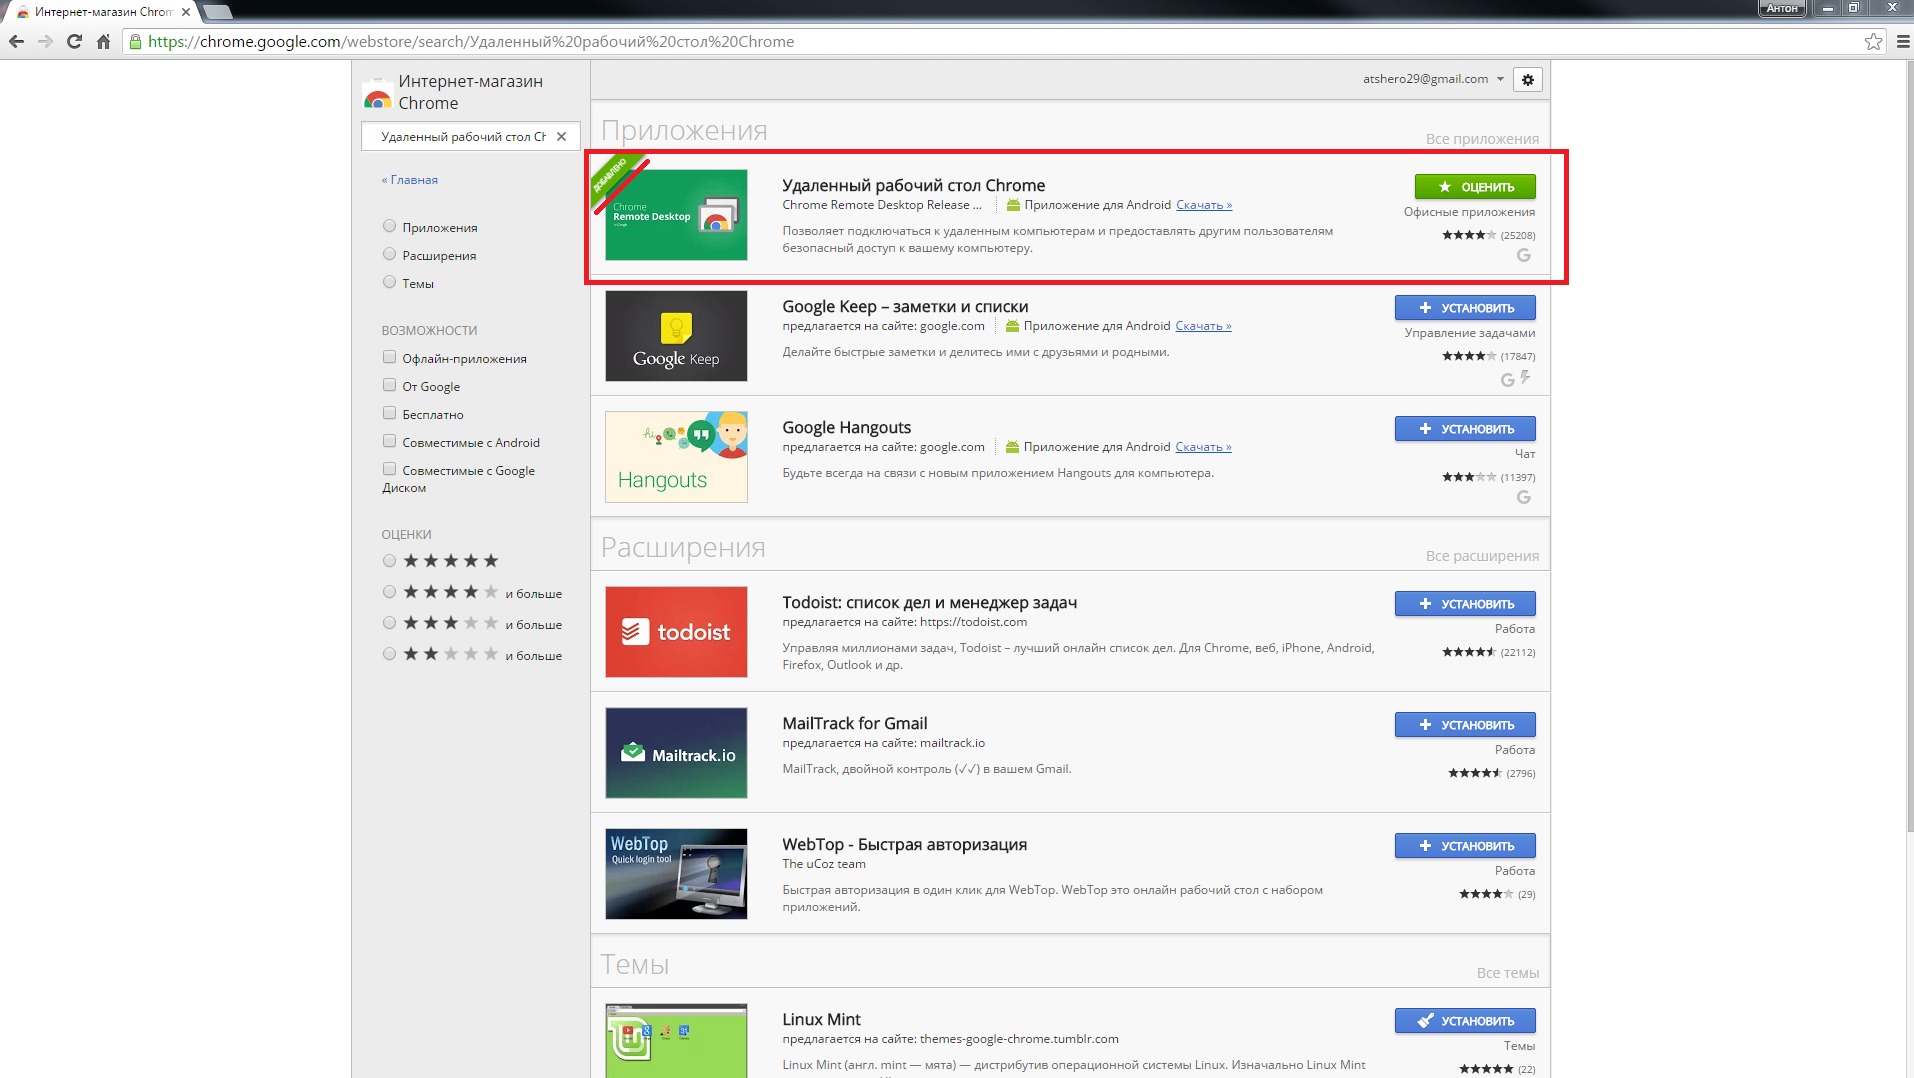Click Скачать link for Remote Desktop
1914x1078 pixels.
click(1204, 205)
